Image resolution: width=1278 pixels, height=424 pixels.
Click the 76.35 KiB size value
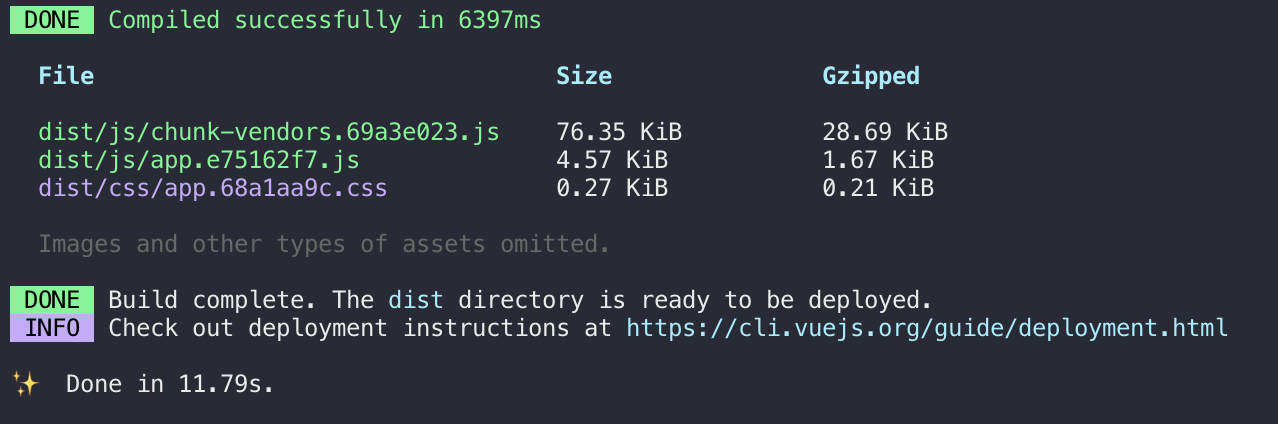[619, 132]
